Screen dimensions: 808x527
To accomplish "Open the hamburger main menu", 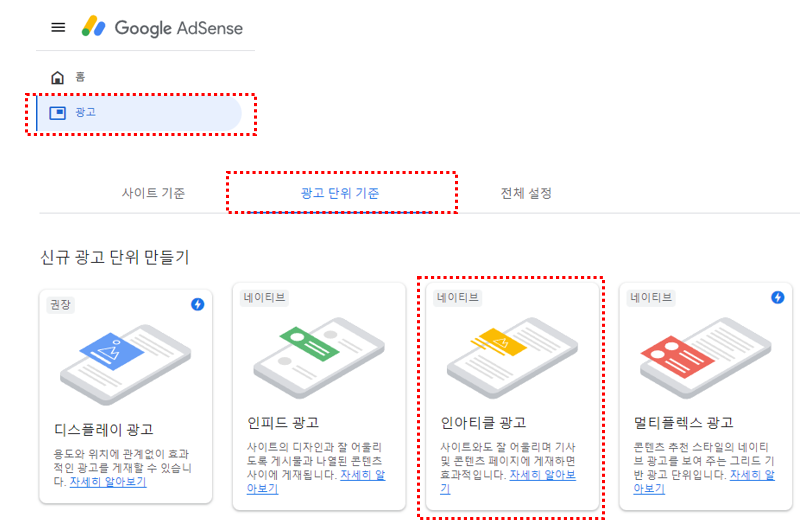I will (58, 27).
